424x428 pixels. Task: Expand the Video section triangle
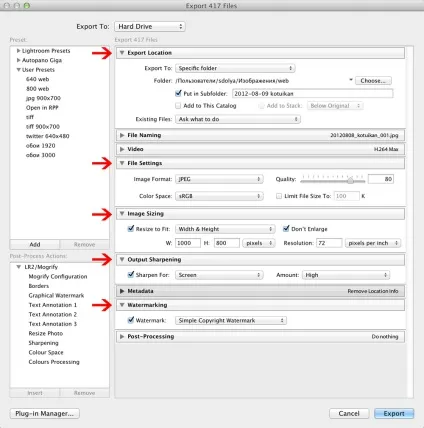(x=122, y=149)
